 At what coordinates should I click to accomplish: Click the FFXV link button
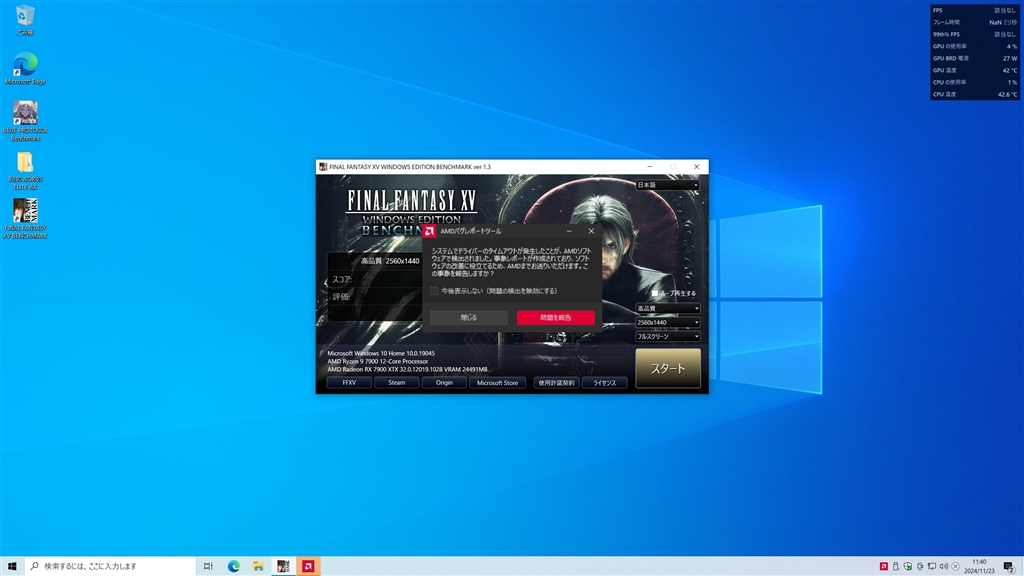tap(349, 383)
